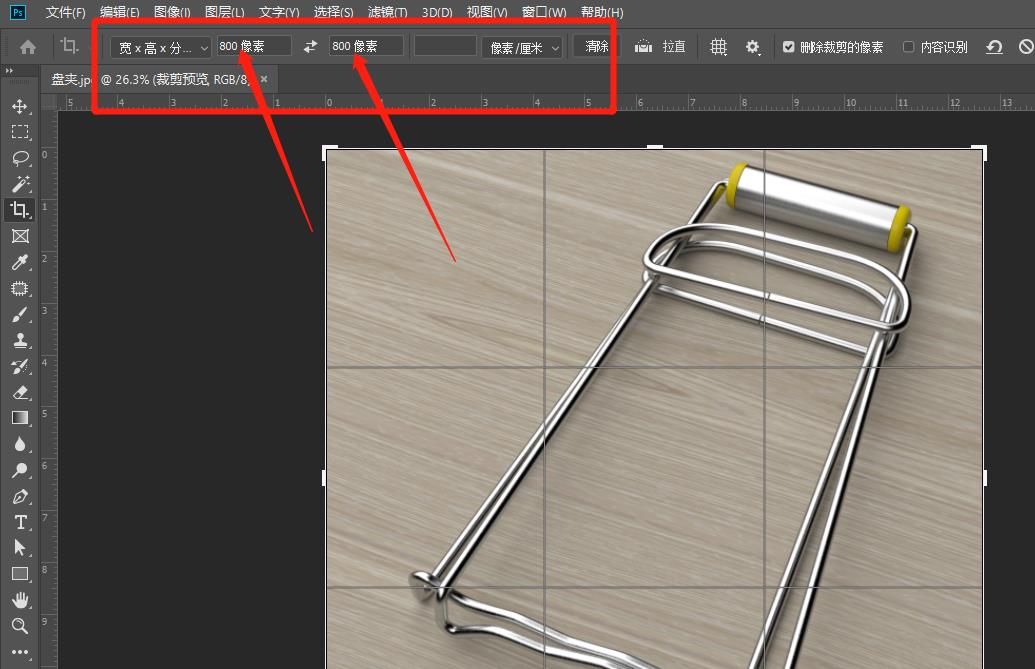1035x669 pixels.
Task: Select the Lasso tool
Action: (x=20, y=158)
